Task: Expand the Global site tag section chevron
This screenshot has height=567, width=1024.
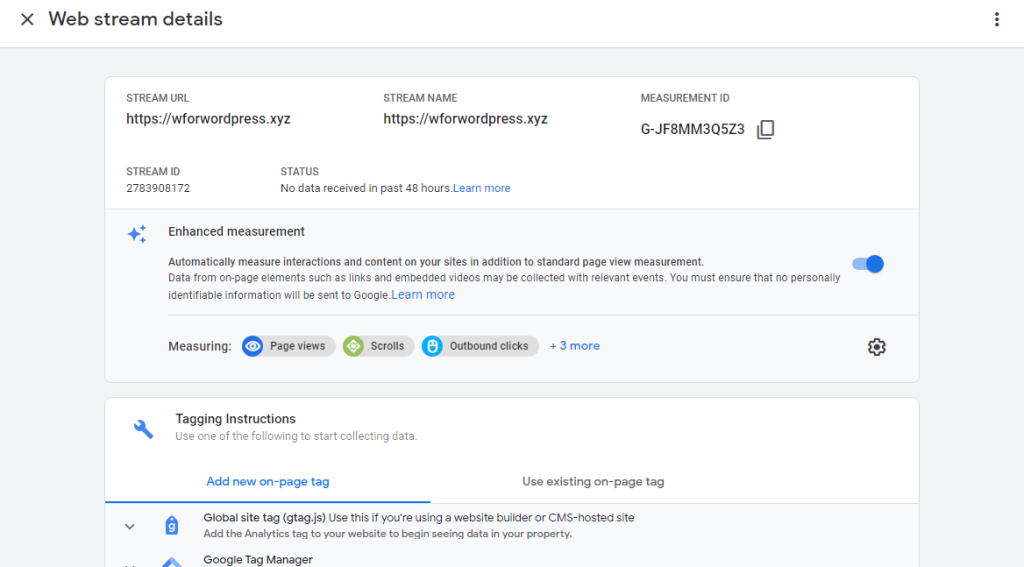Action: pyautogui.click(x=130, y=526)
